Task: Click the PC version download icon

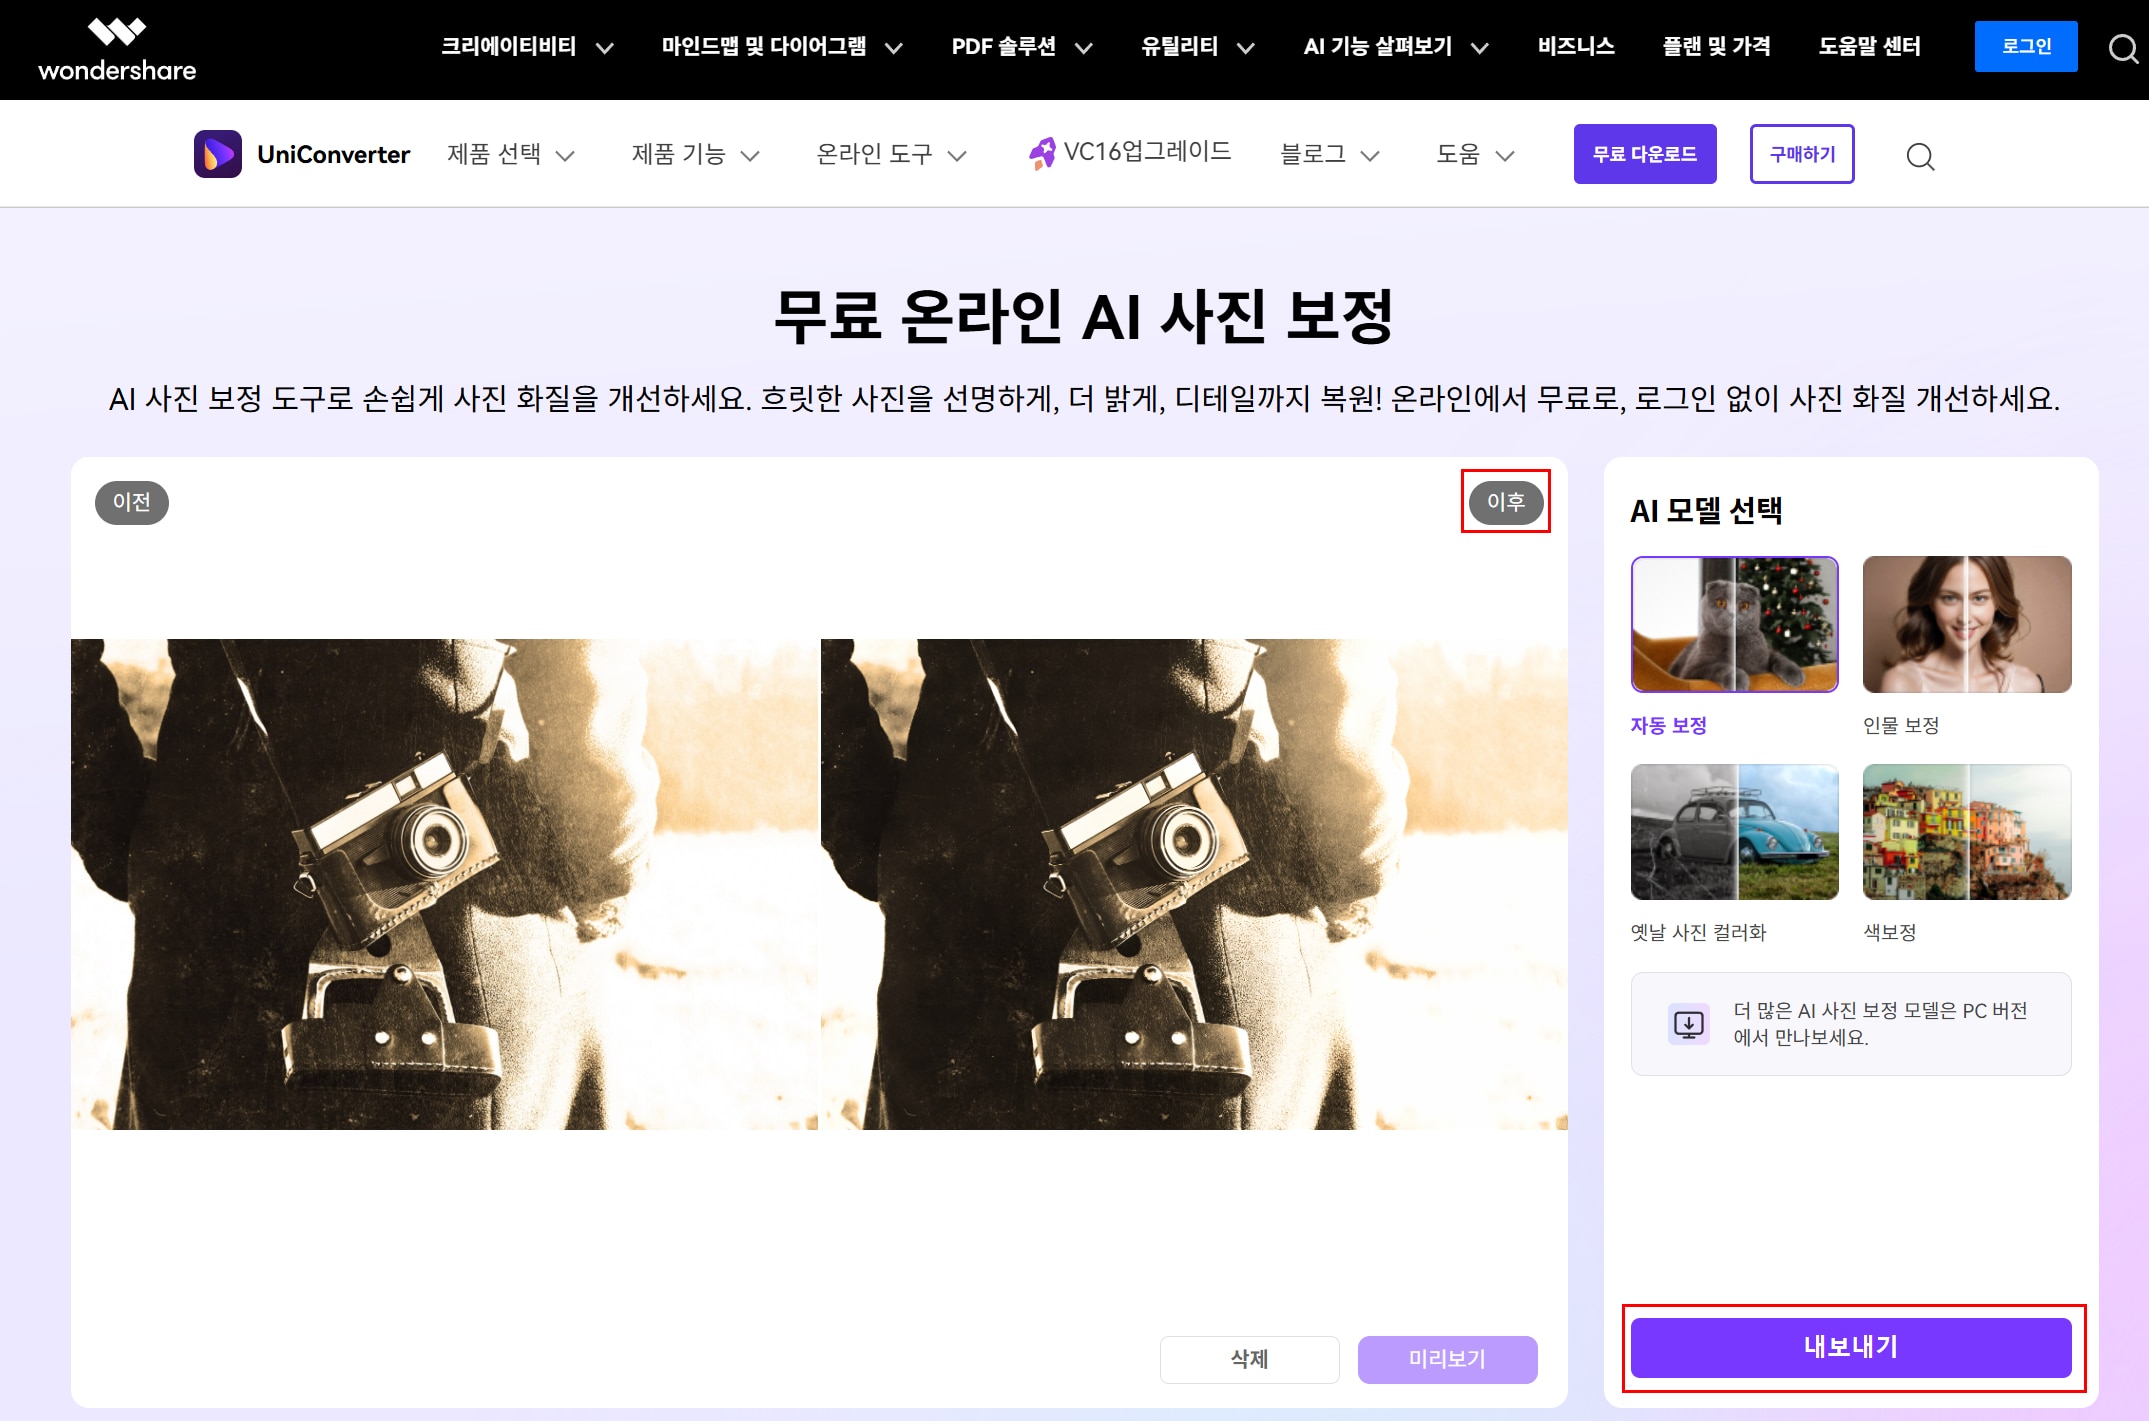Action: click(1688, 1024)
